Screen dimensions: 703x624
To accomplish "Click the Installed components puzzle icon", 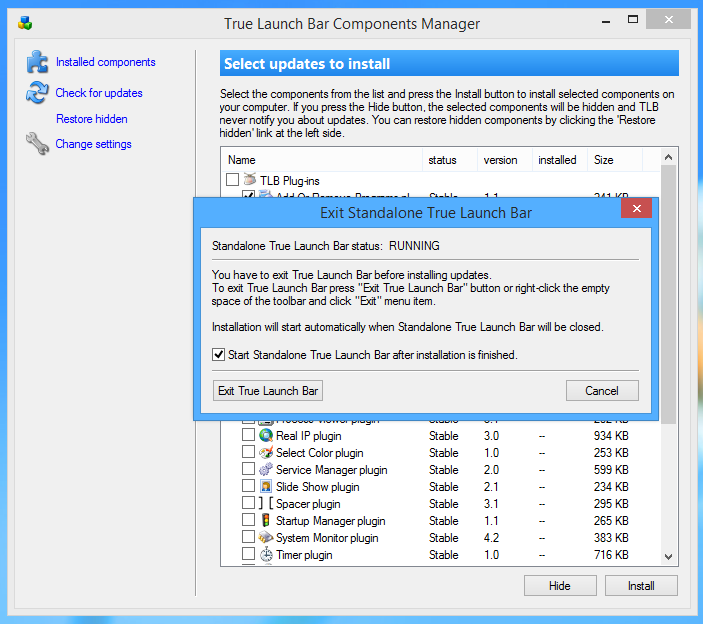I will (x=37, y=62).
